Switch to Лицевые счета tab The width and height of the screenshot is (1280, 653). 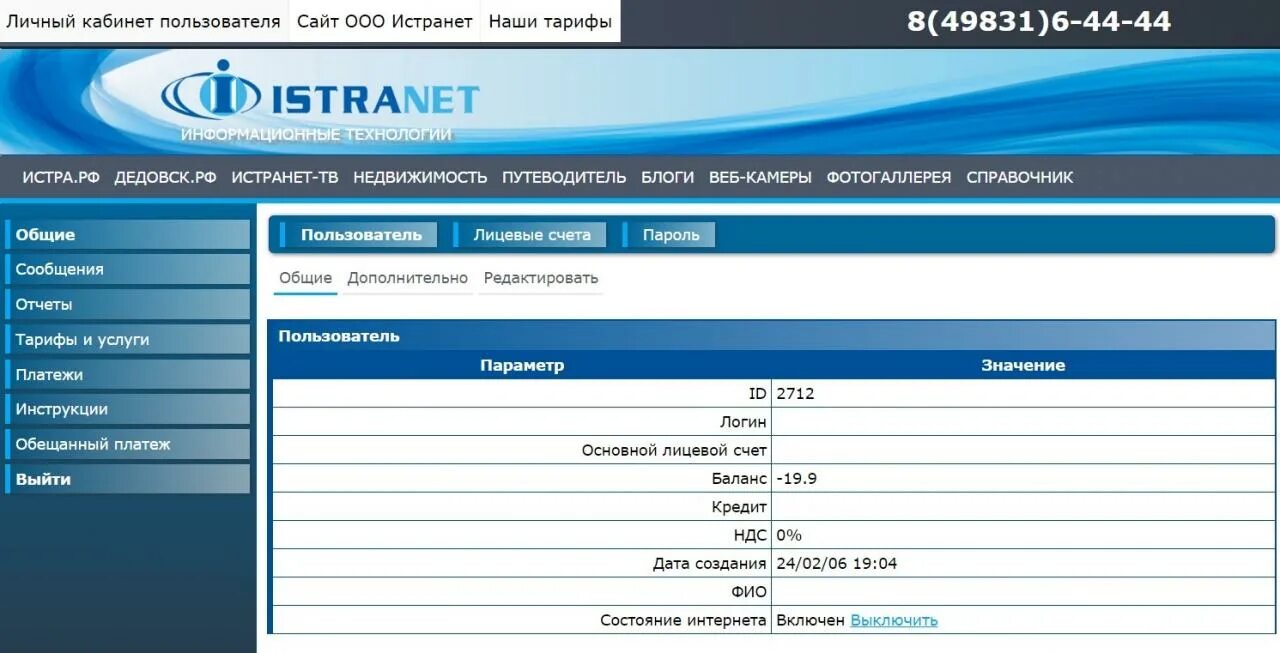[530, 235]
